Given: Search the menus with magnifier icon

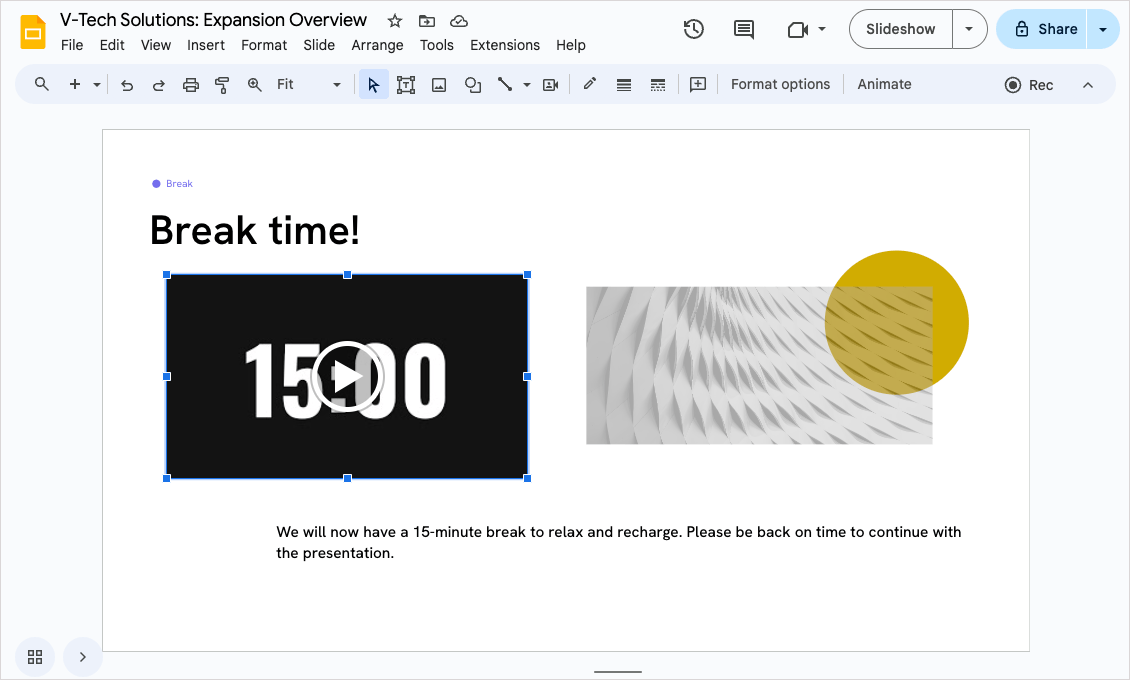Looking at the screenshot, I should point(42,84).
